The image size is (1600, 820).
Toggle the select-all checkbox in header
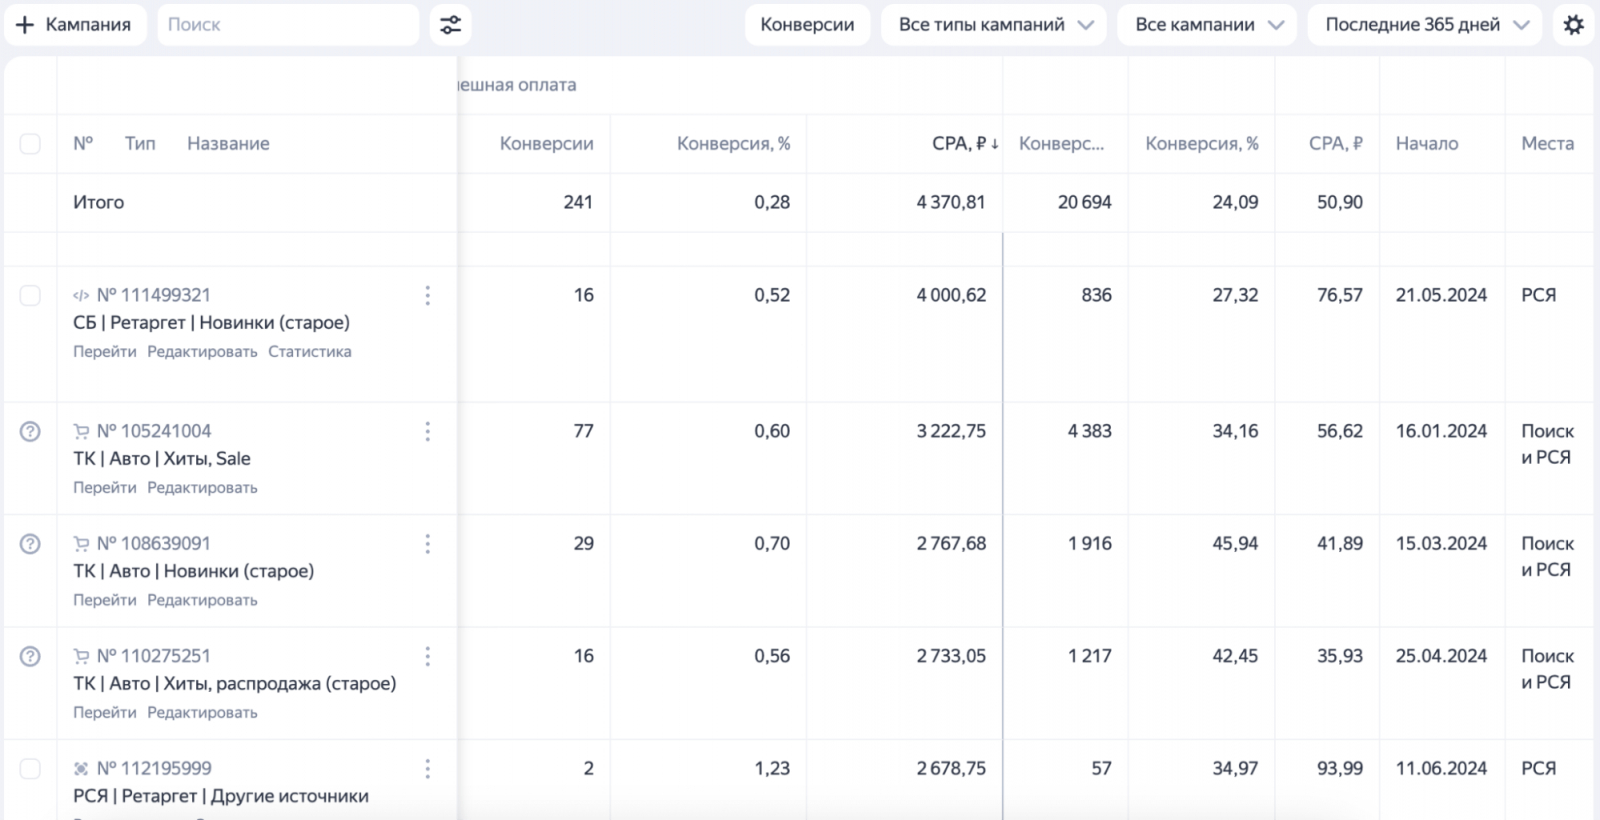(x=30, y=144)
